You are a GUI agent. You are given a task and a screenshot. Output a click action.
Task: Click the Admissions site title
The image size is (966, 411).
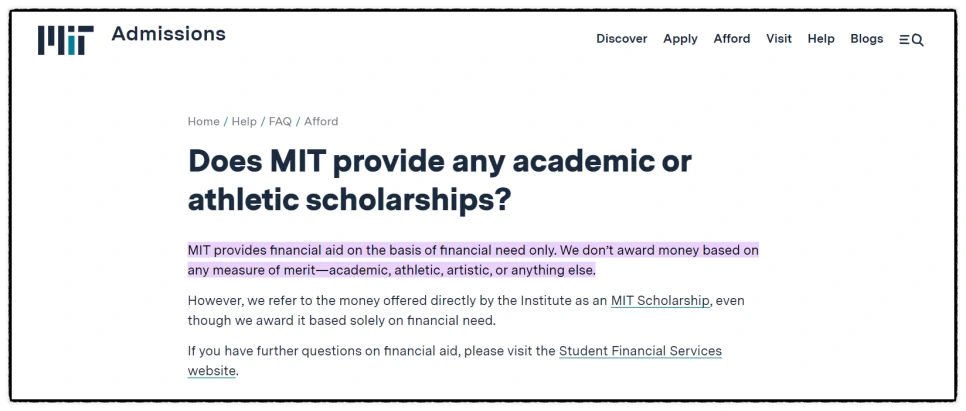[x=168, y=34]
